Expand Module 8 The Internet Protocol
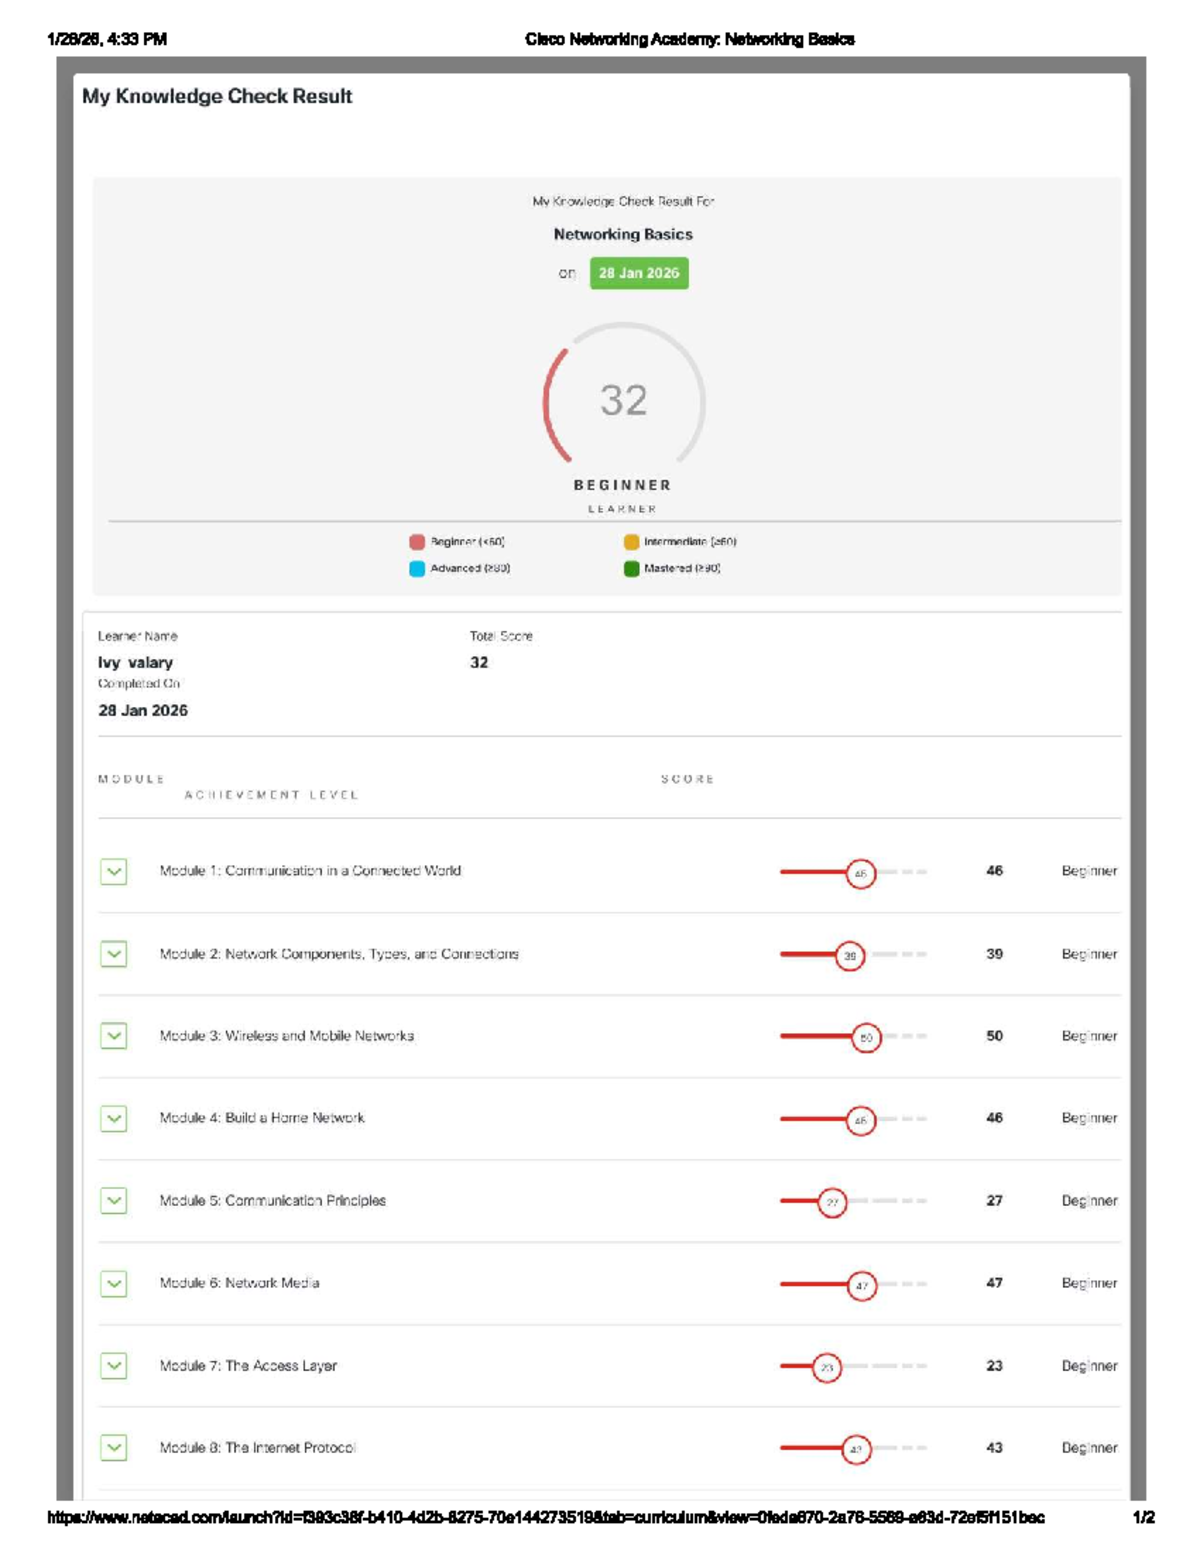 point(114,1448)
